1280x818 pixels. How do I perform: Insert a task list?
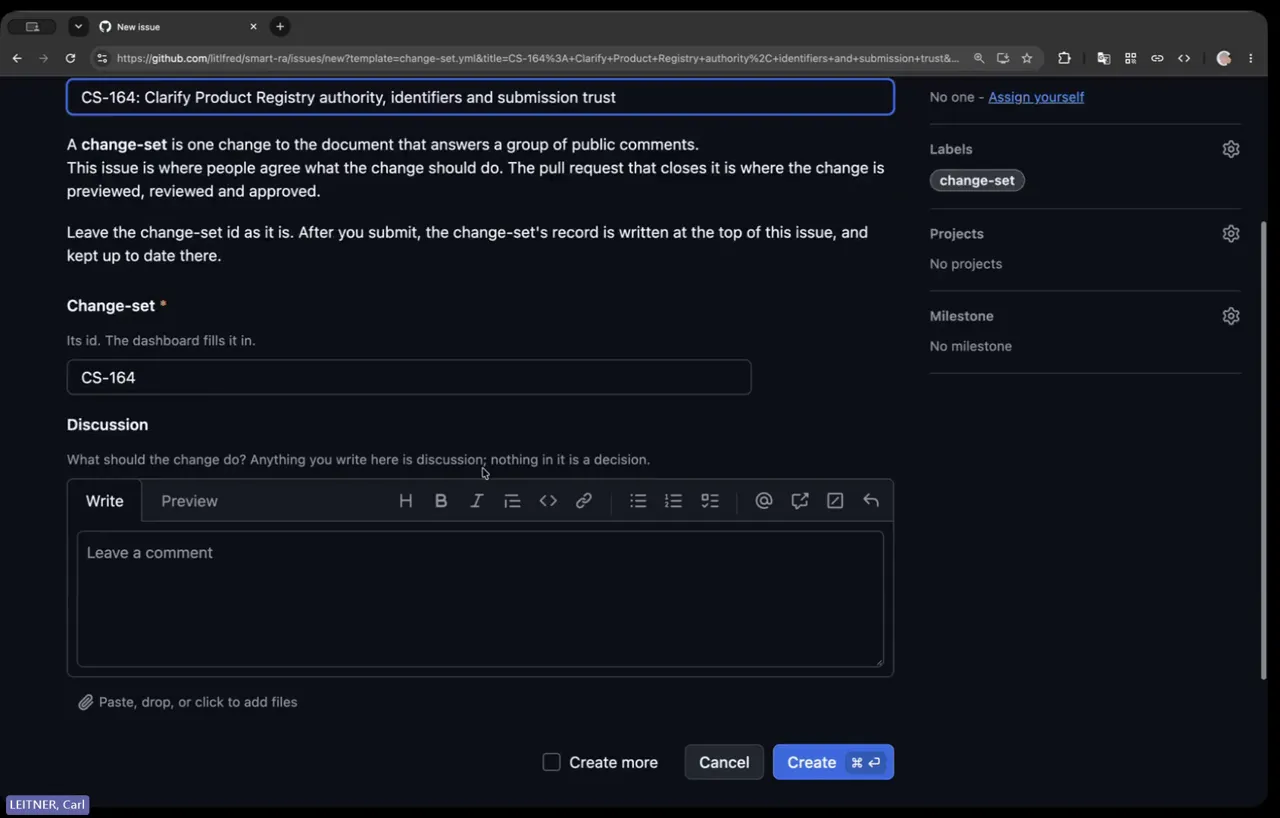point(710,501)
